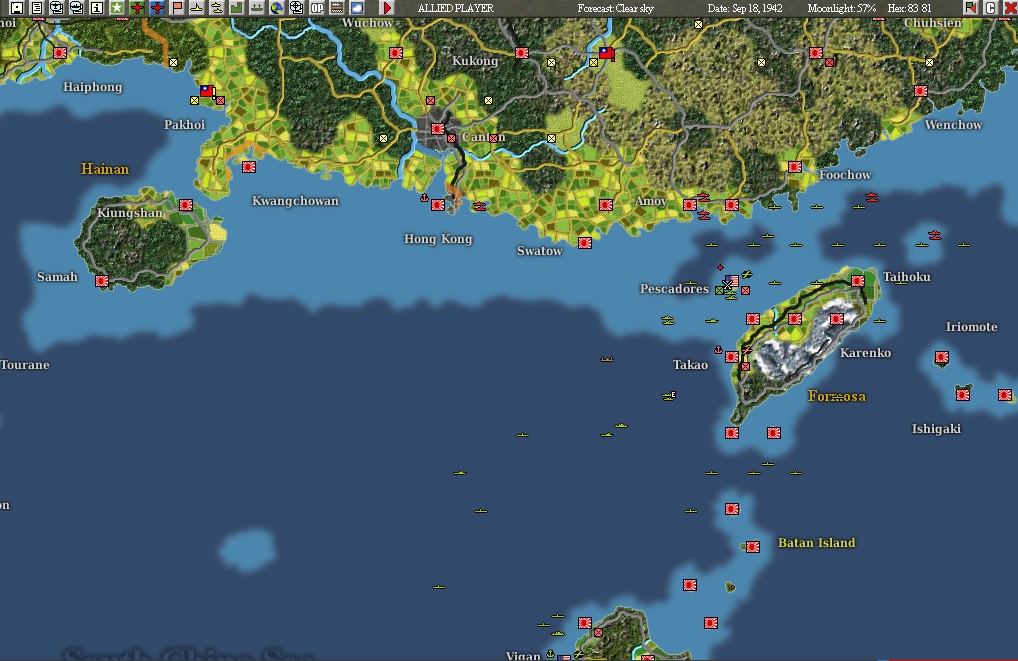Click the red anchor left of Hong Kong base
This screenshot has height=661, width=1018.
(425, 197)
